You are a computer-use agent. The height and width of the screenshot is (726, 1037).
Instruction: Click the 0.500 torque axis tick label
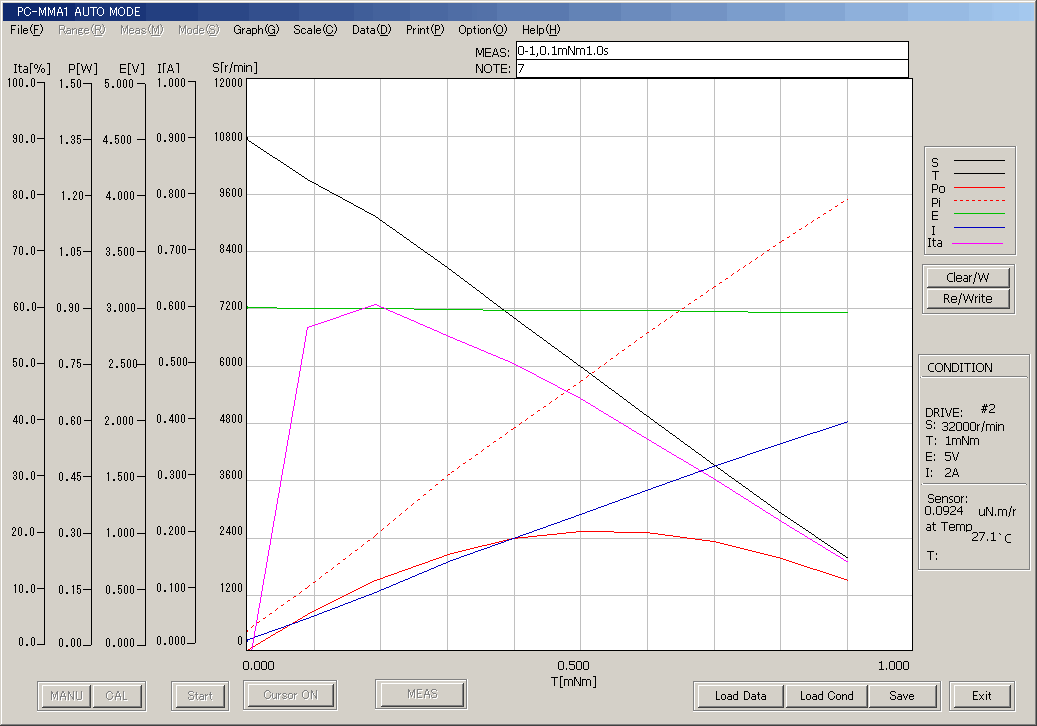[x=573, y=665]
